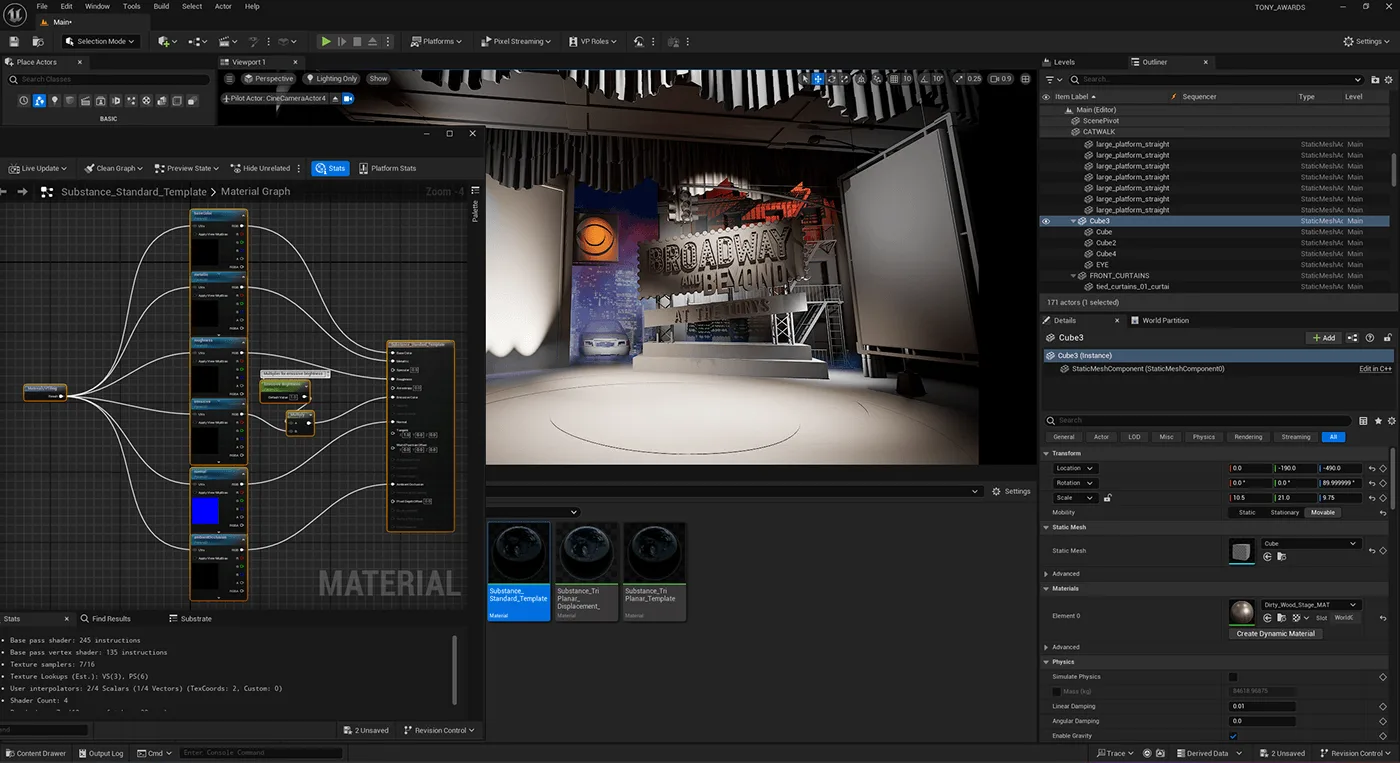Enable Simulate Physics checkbox
Viewport: 1400px width, 763px height.
(x=1233, y=677)
